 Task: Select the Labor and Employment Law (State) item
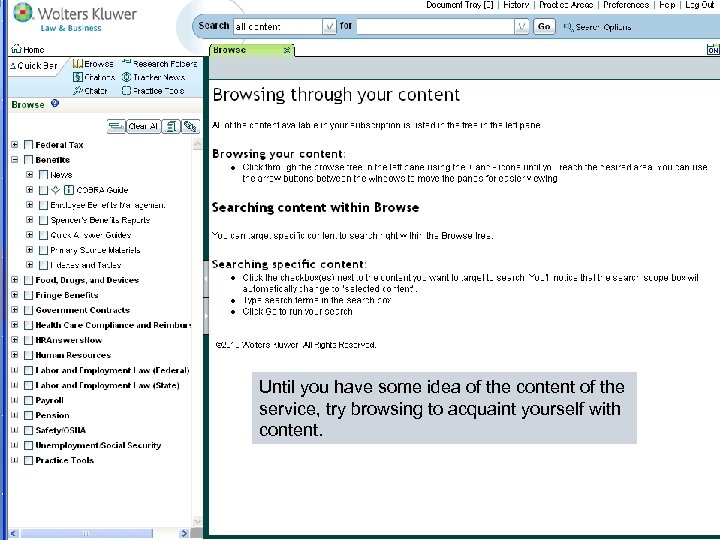[x=107, y=385]
